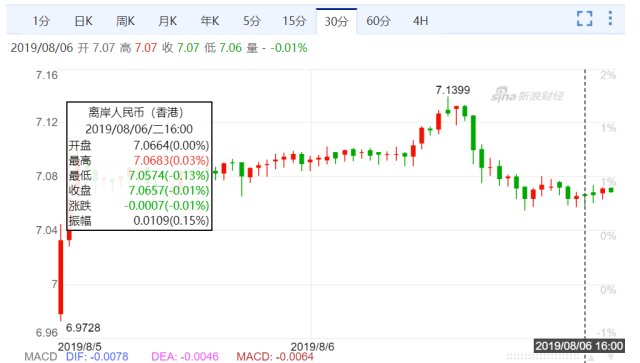
Task: Click the 离岸人民币（香港） tooltip title
Action: click(136, 112)
